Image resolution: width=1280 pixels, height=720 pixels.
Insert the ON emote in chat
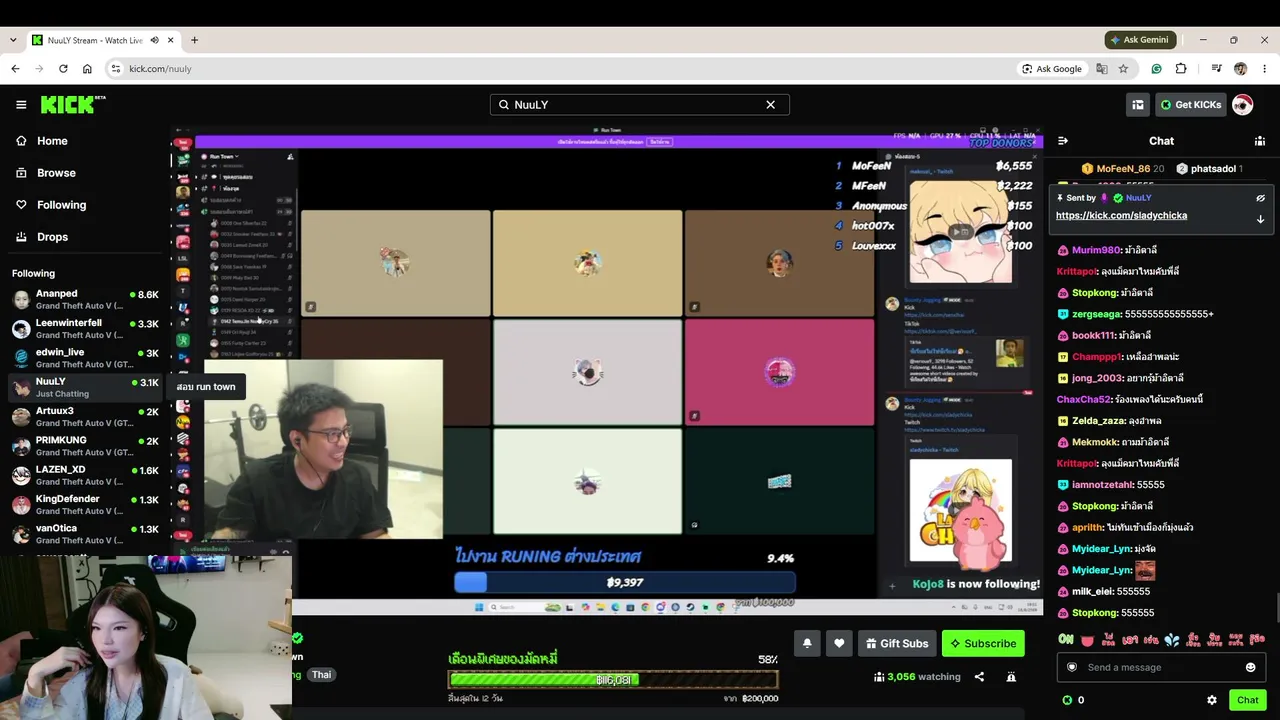coord(1066,639)
